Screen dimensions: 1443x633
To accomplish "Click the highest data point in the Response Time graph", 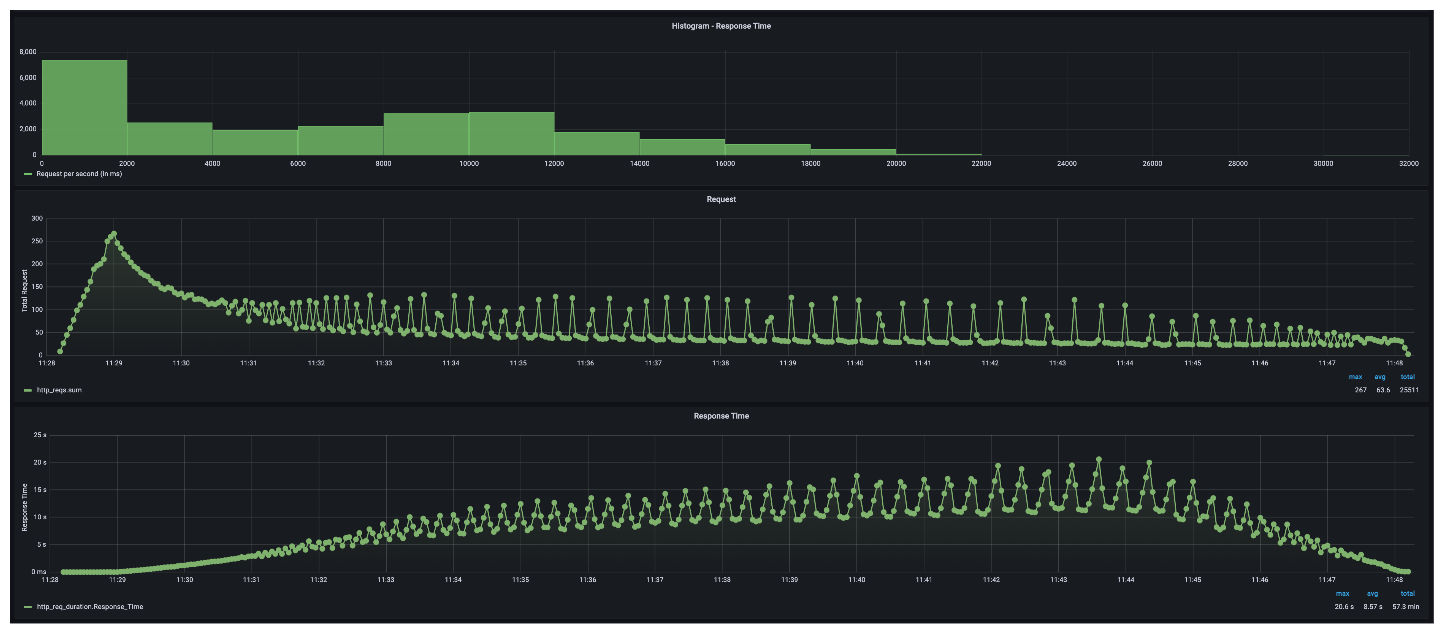I will 1099,460.
